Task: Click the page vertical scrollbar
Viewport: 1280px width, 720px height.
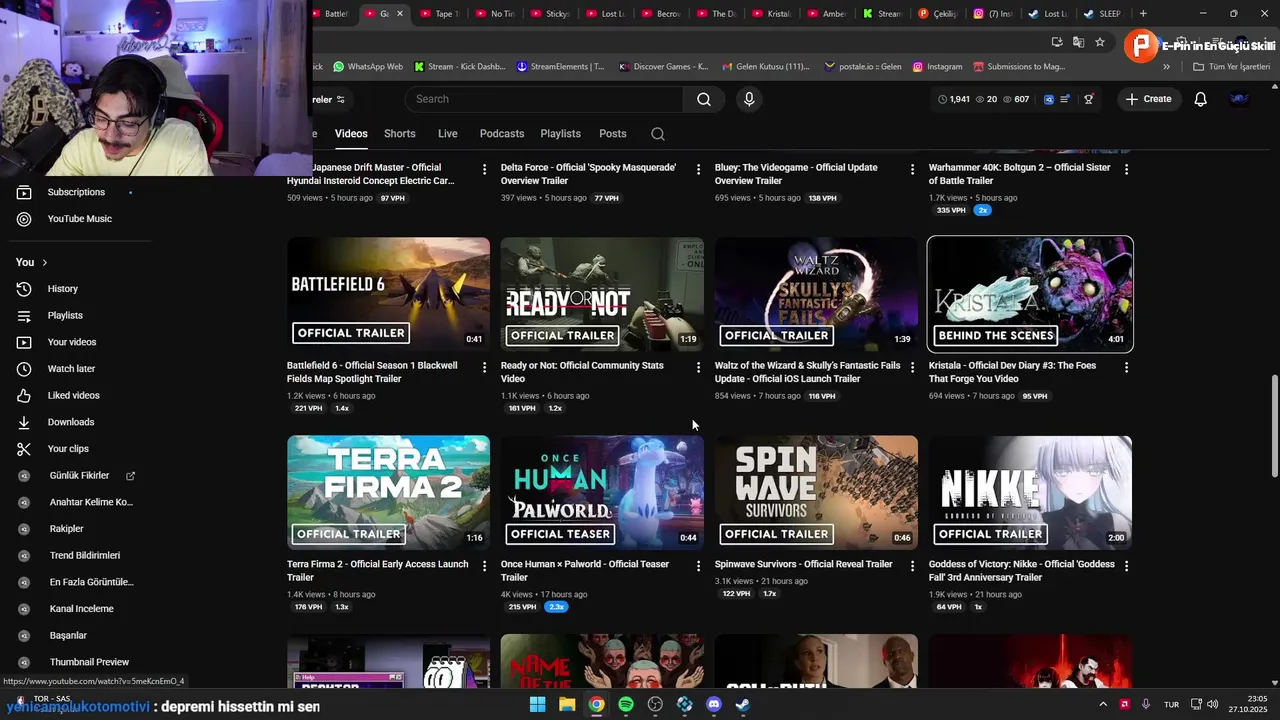Action: pyautogui.click(x=1274, y=427)
